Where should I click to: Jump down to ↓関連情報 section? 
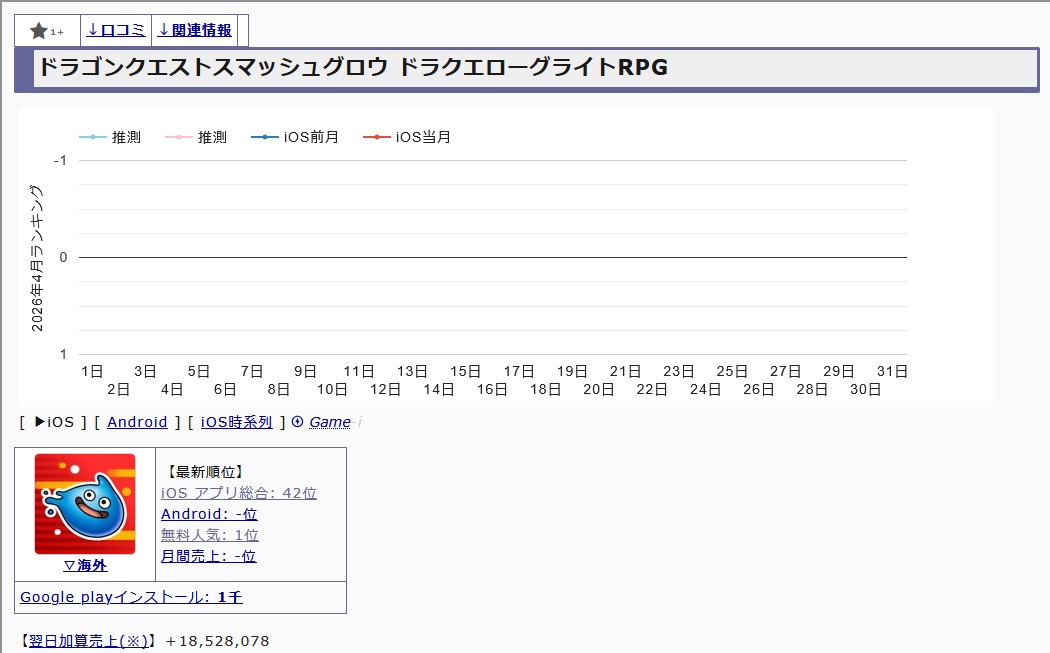click(194, 31)
